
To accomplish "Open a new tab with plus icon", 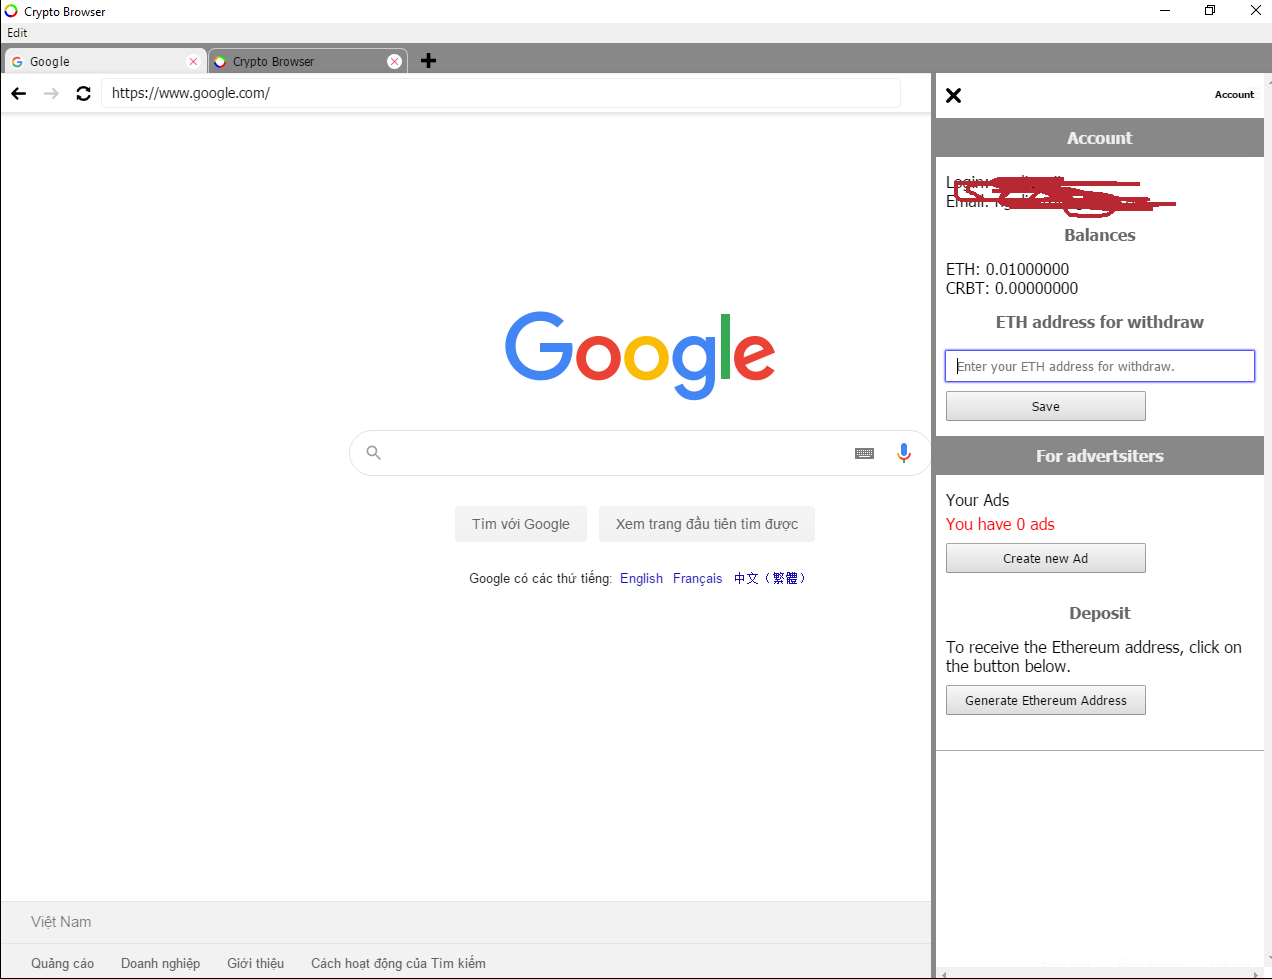I will tap(428, 61).
